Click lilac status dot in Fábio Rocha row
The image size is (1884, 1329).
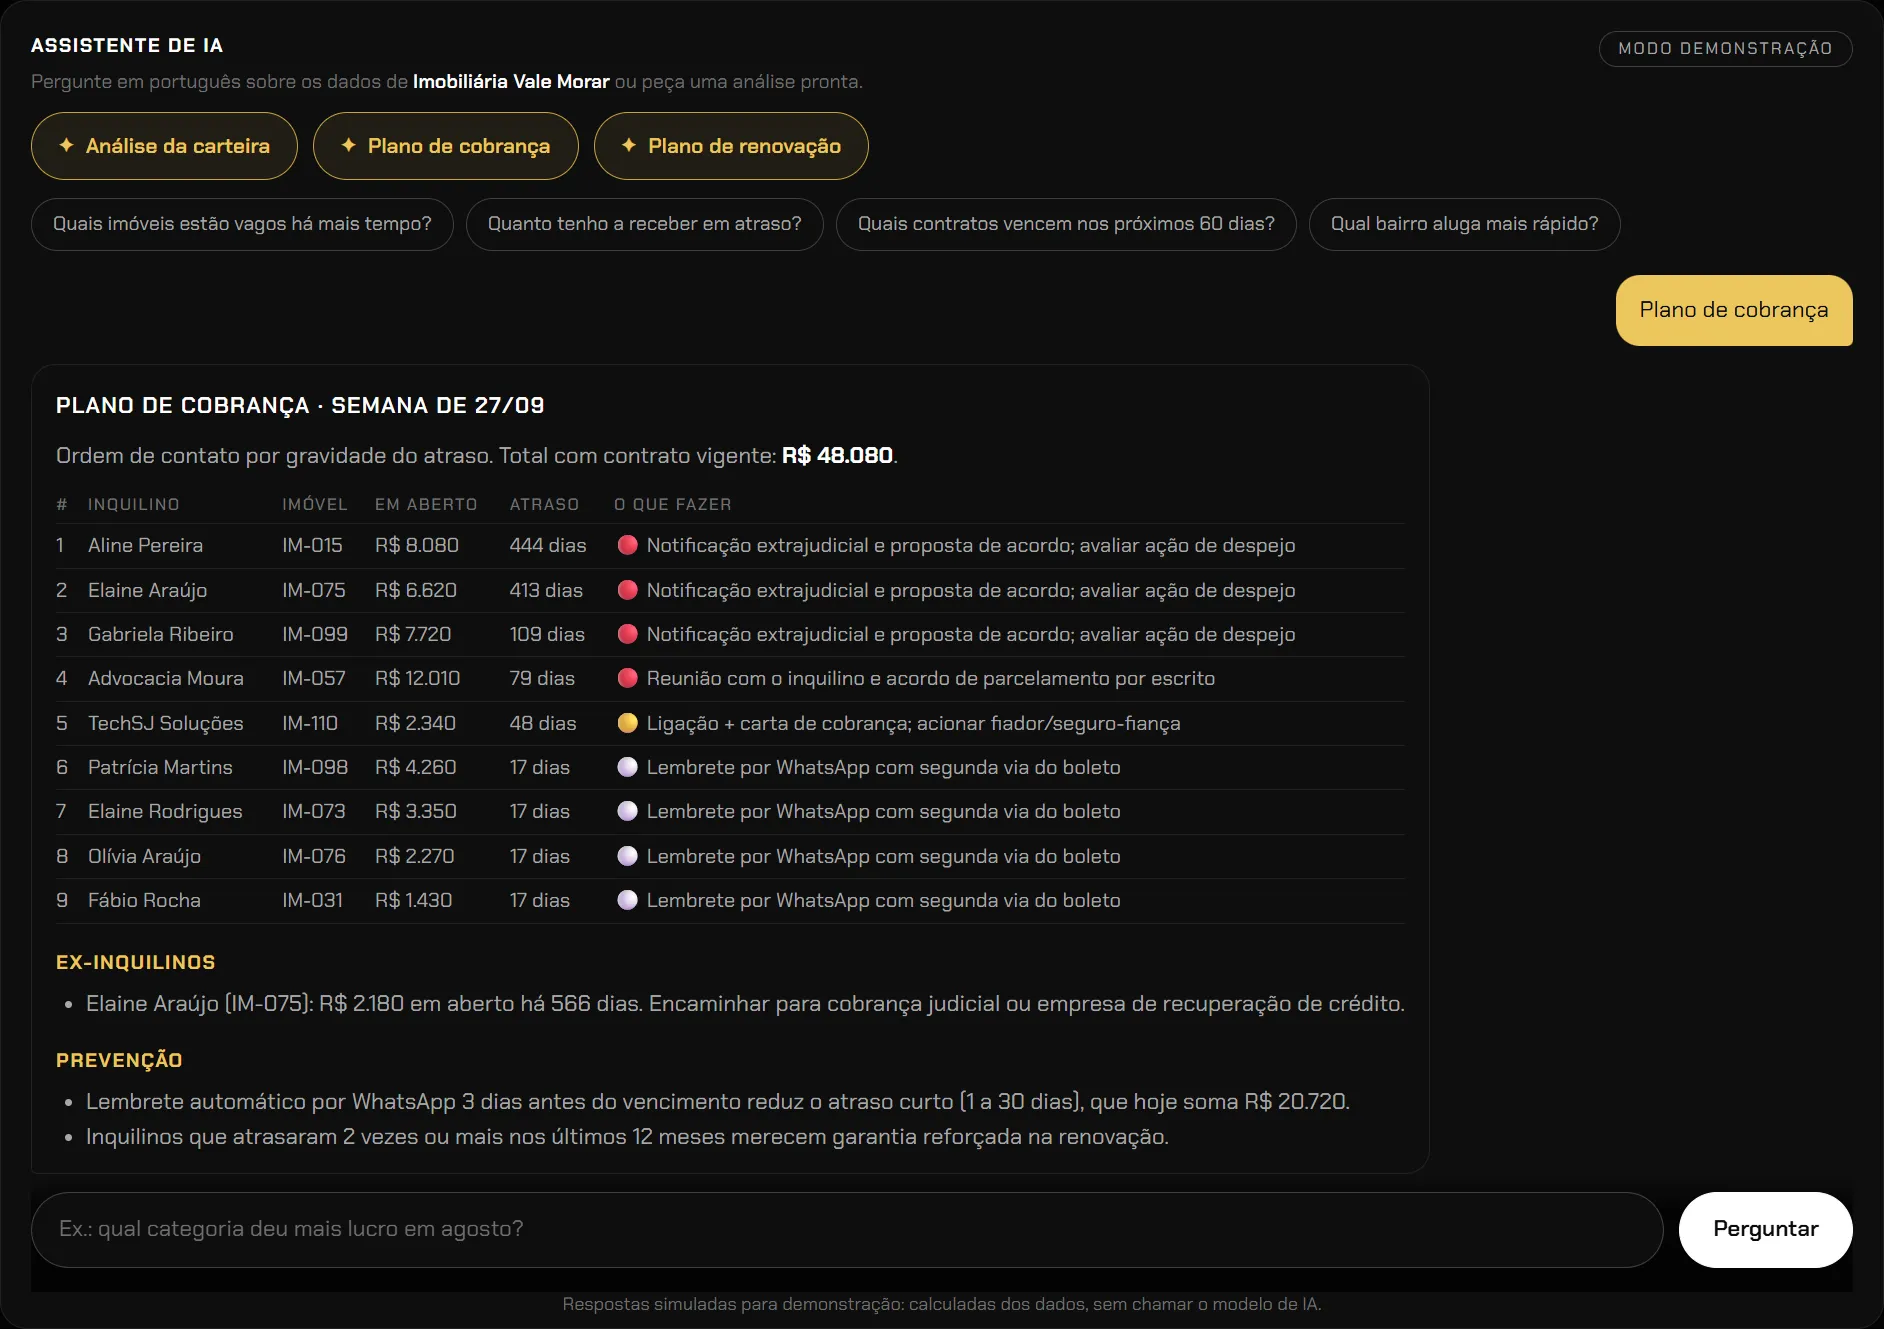point(628,900)
